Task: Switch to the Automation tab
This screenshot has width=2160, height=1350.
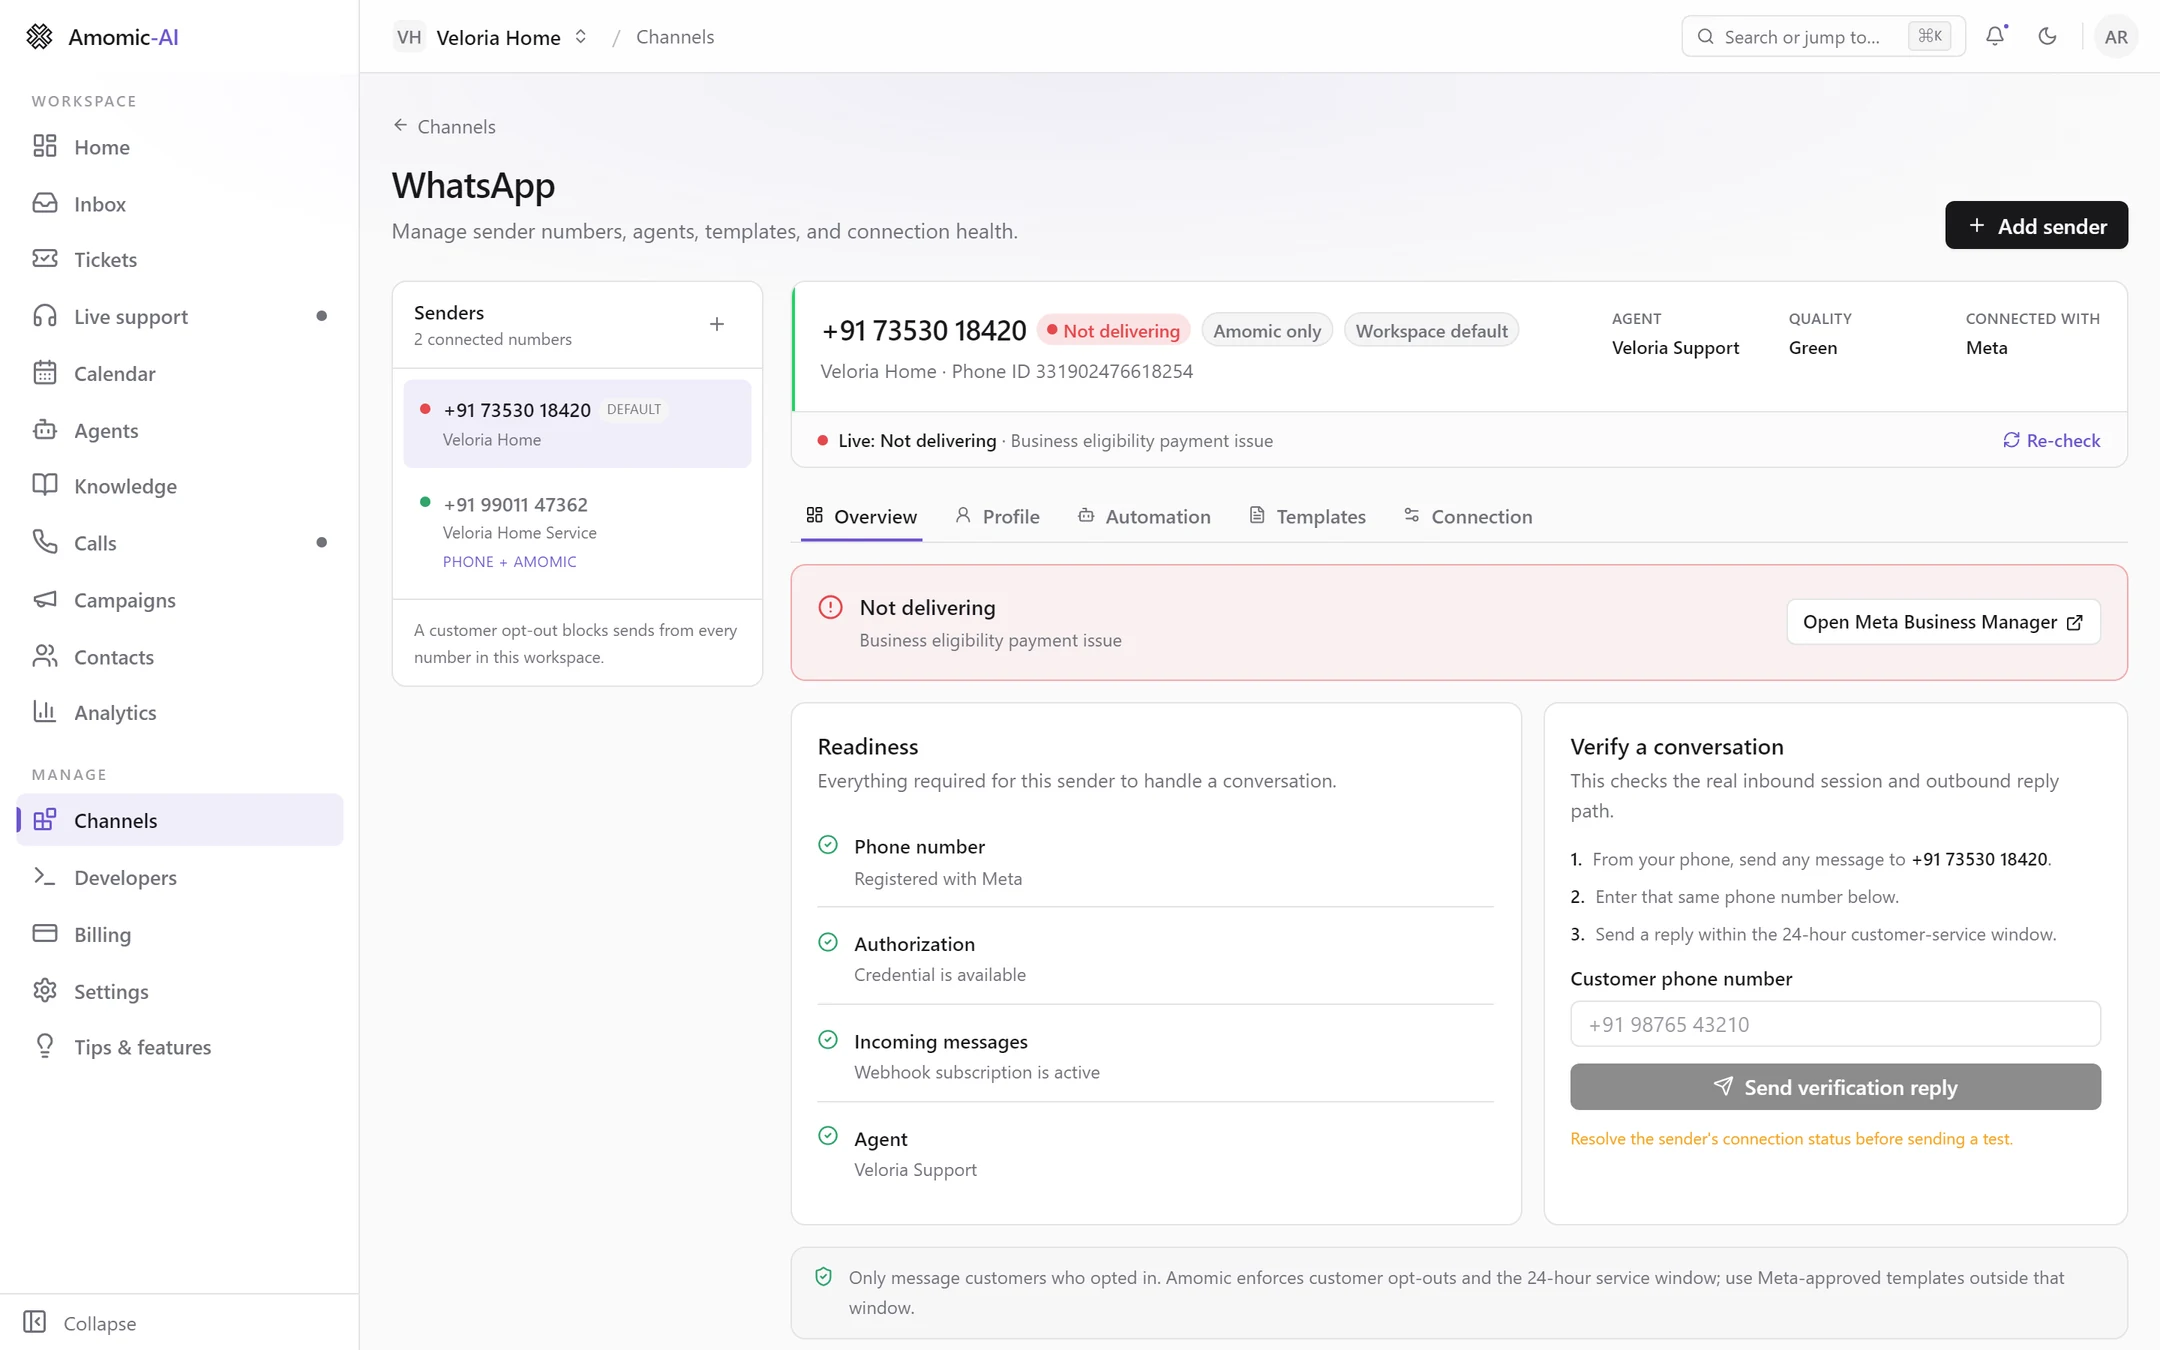Action: [x=1144, y=516]
